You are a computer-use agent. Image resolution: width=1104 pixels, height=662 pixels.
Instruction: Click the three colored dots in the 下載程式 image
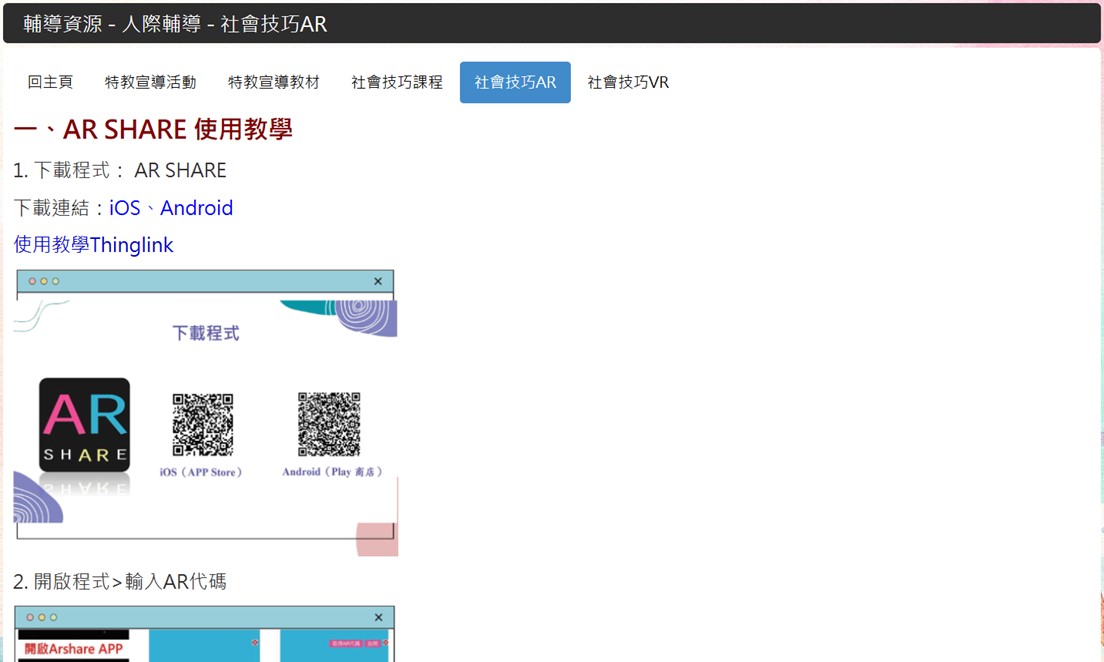tap(44, 282)
